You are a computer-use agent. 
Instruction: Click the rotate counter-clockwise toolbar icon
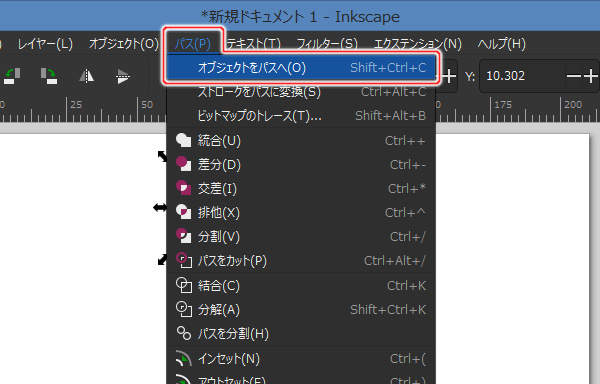tap(12, 76)
